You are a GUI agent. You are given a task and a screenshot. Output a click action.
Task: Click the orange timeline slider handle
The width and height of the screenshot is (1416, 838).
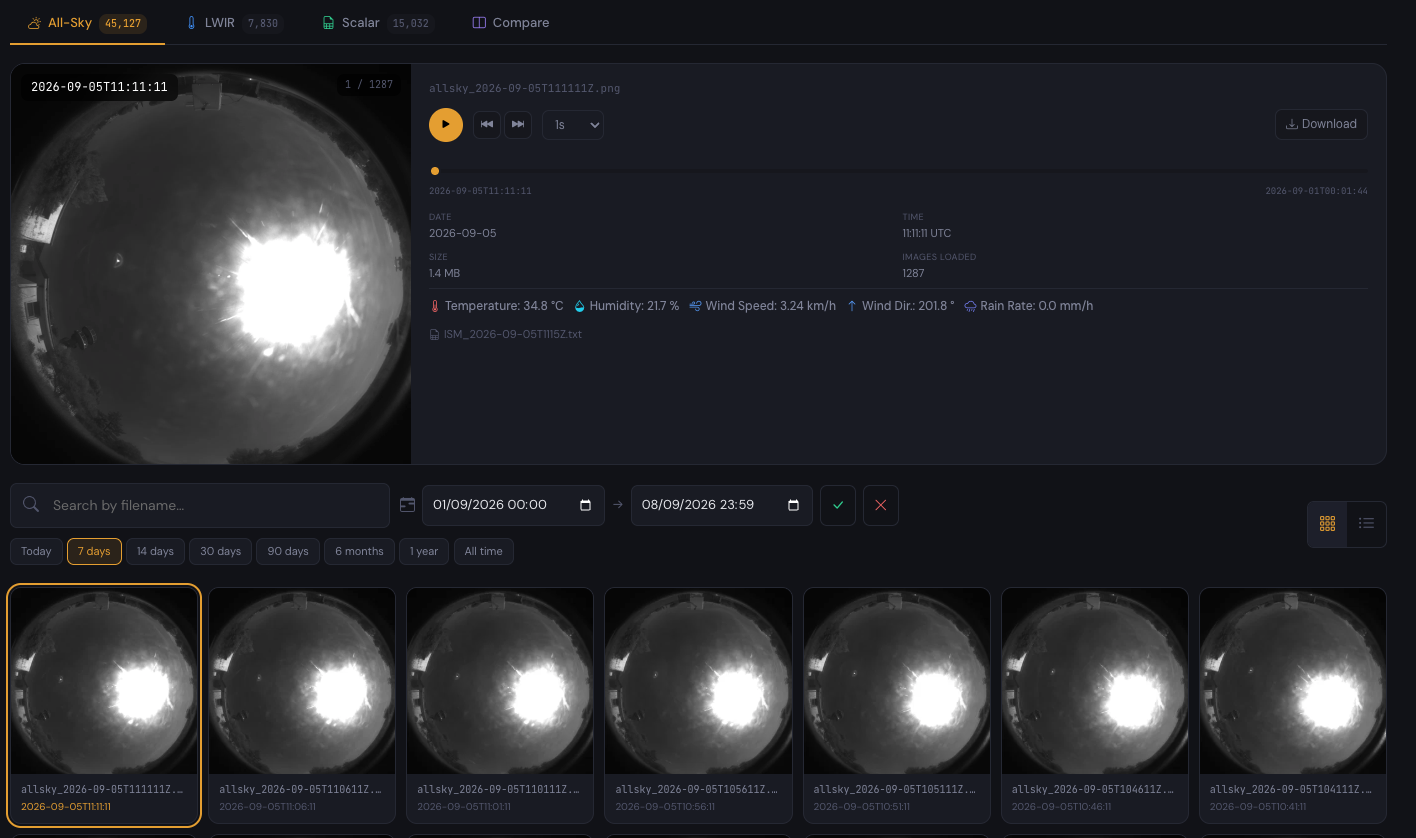click(x=434, y=171)
